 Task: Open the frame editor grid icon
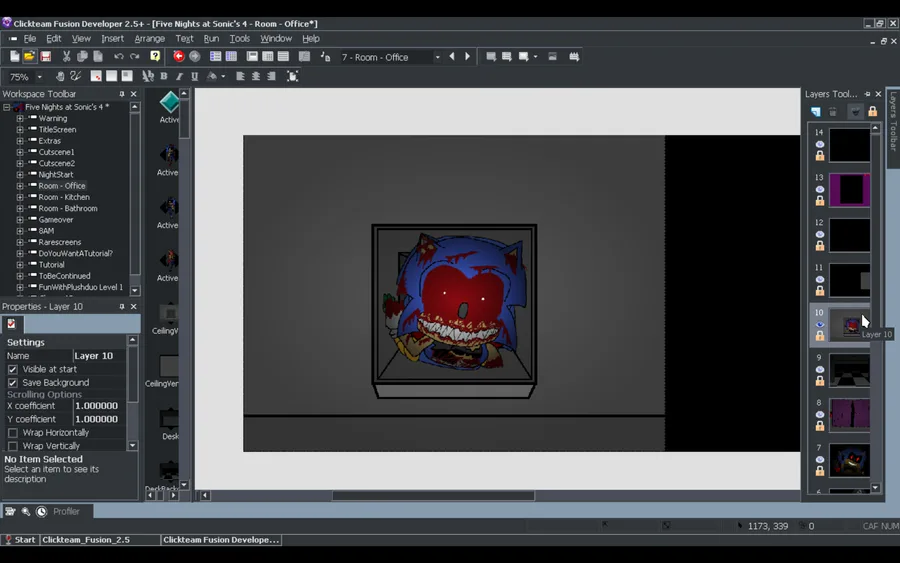[x=231, y=56]
